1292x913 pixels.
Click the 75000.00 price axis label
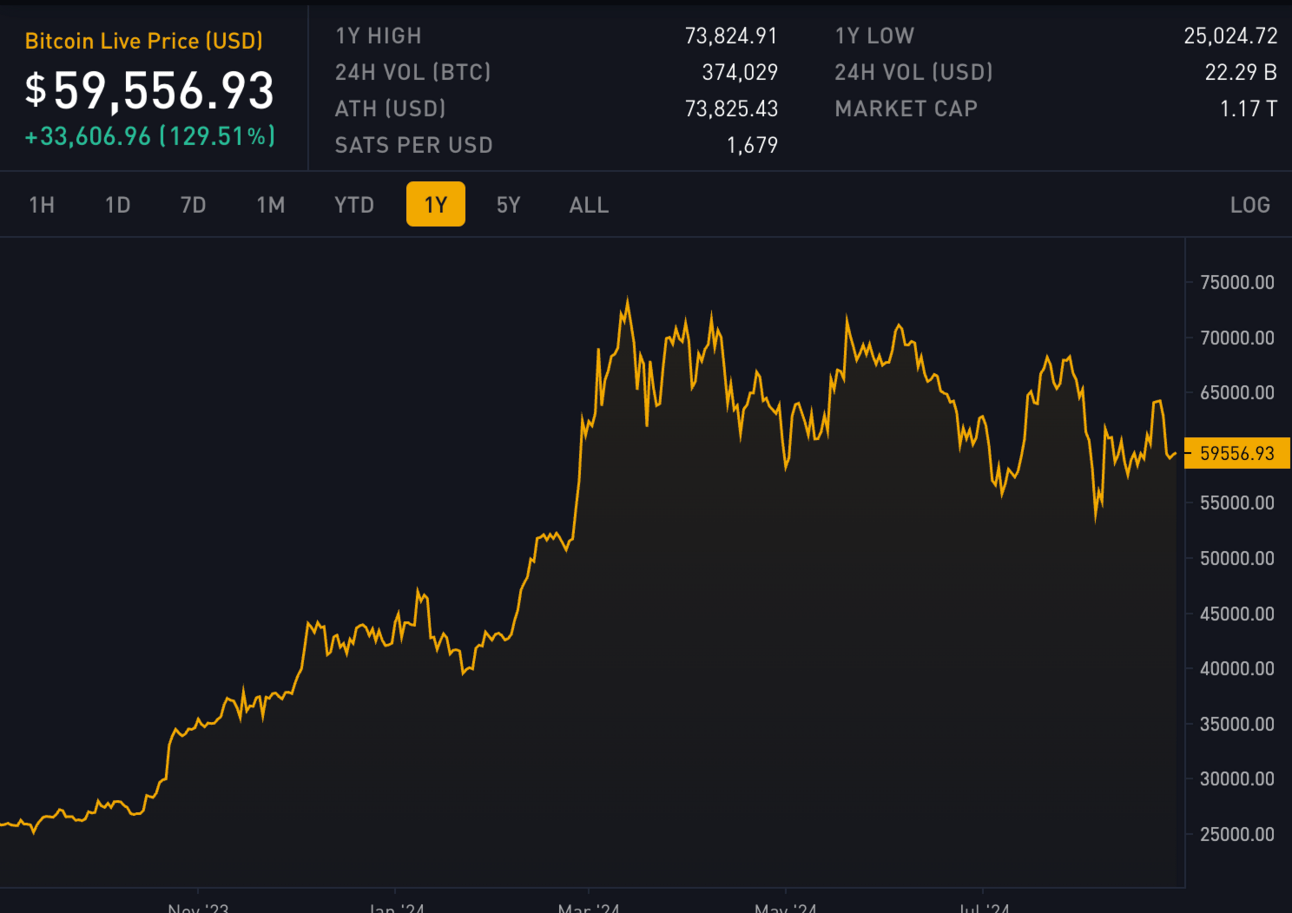1237,282
